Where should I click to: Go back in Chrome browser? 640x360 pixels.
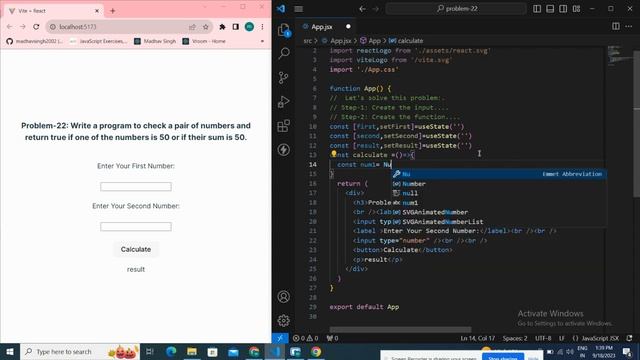click(x=10, y=27)
